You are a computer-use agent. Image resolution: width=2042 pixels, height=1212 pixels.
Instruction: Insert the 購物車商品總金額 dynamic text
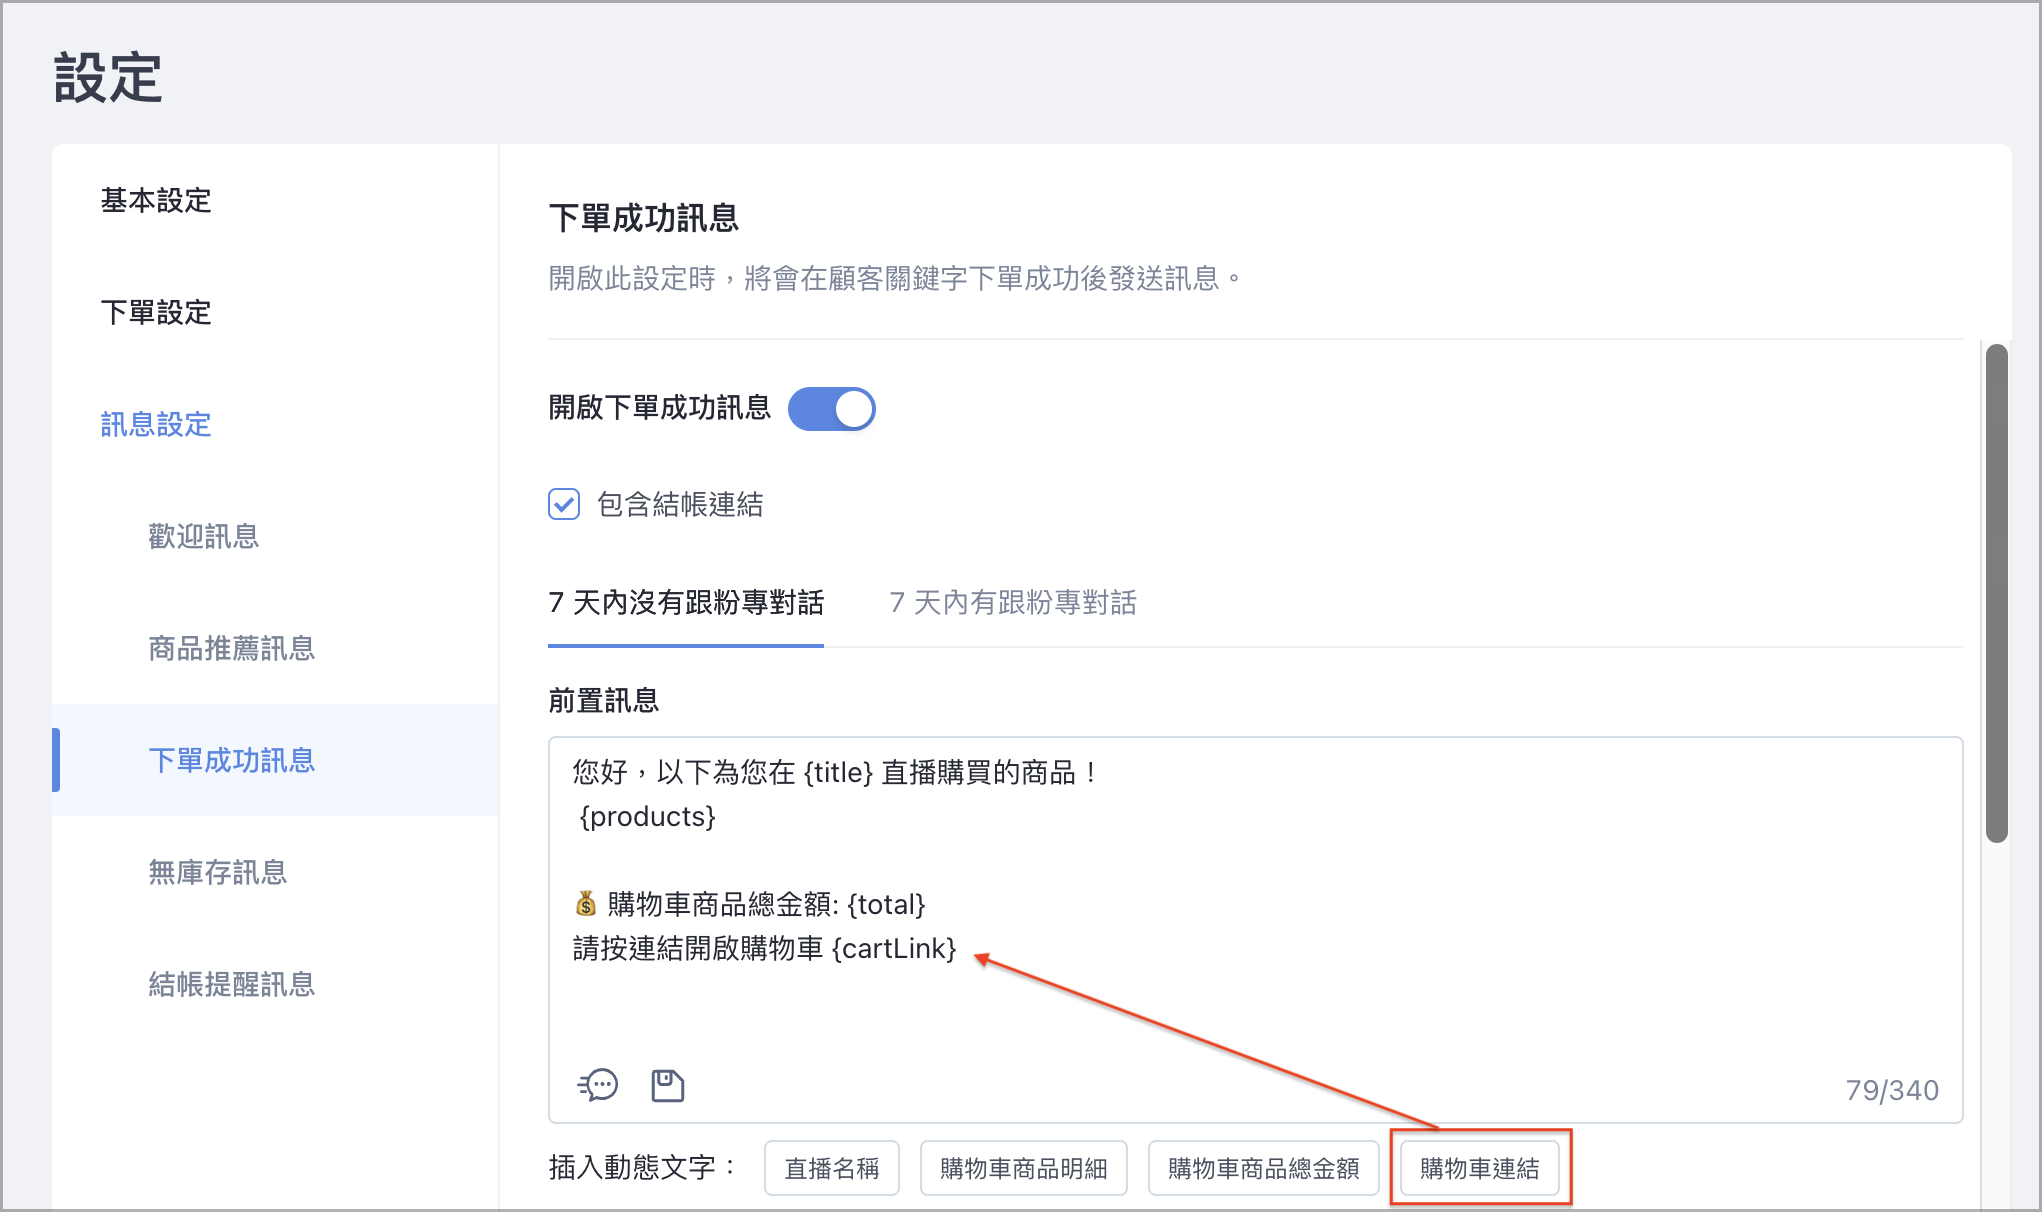1264,1168
